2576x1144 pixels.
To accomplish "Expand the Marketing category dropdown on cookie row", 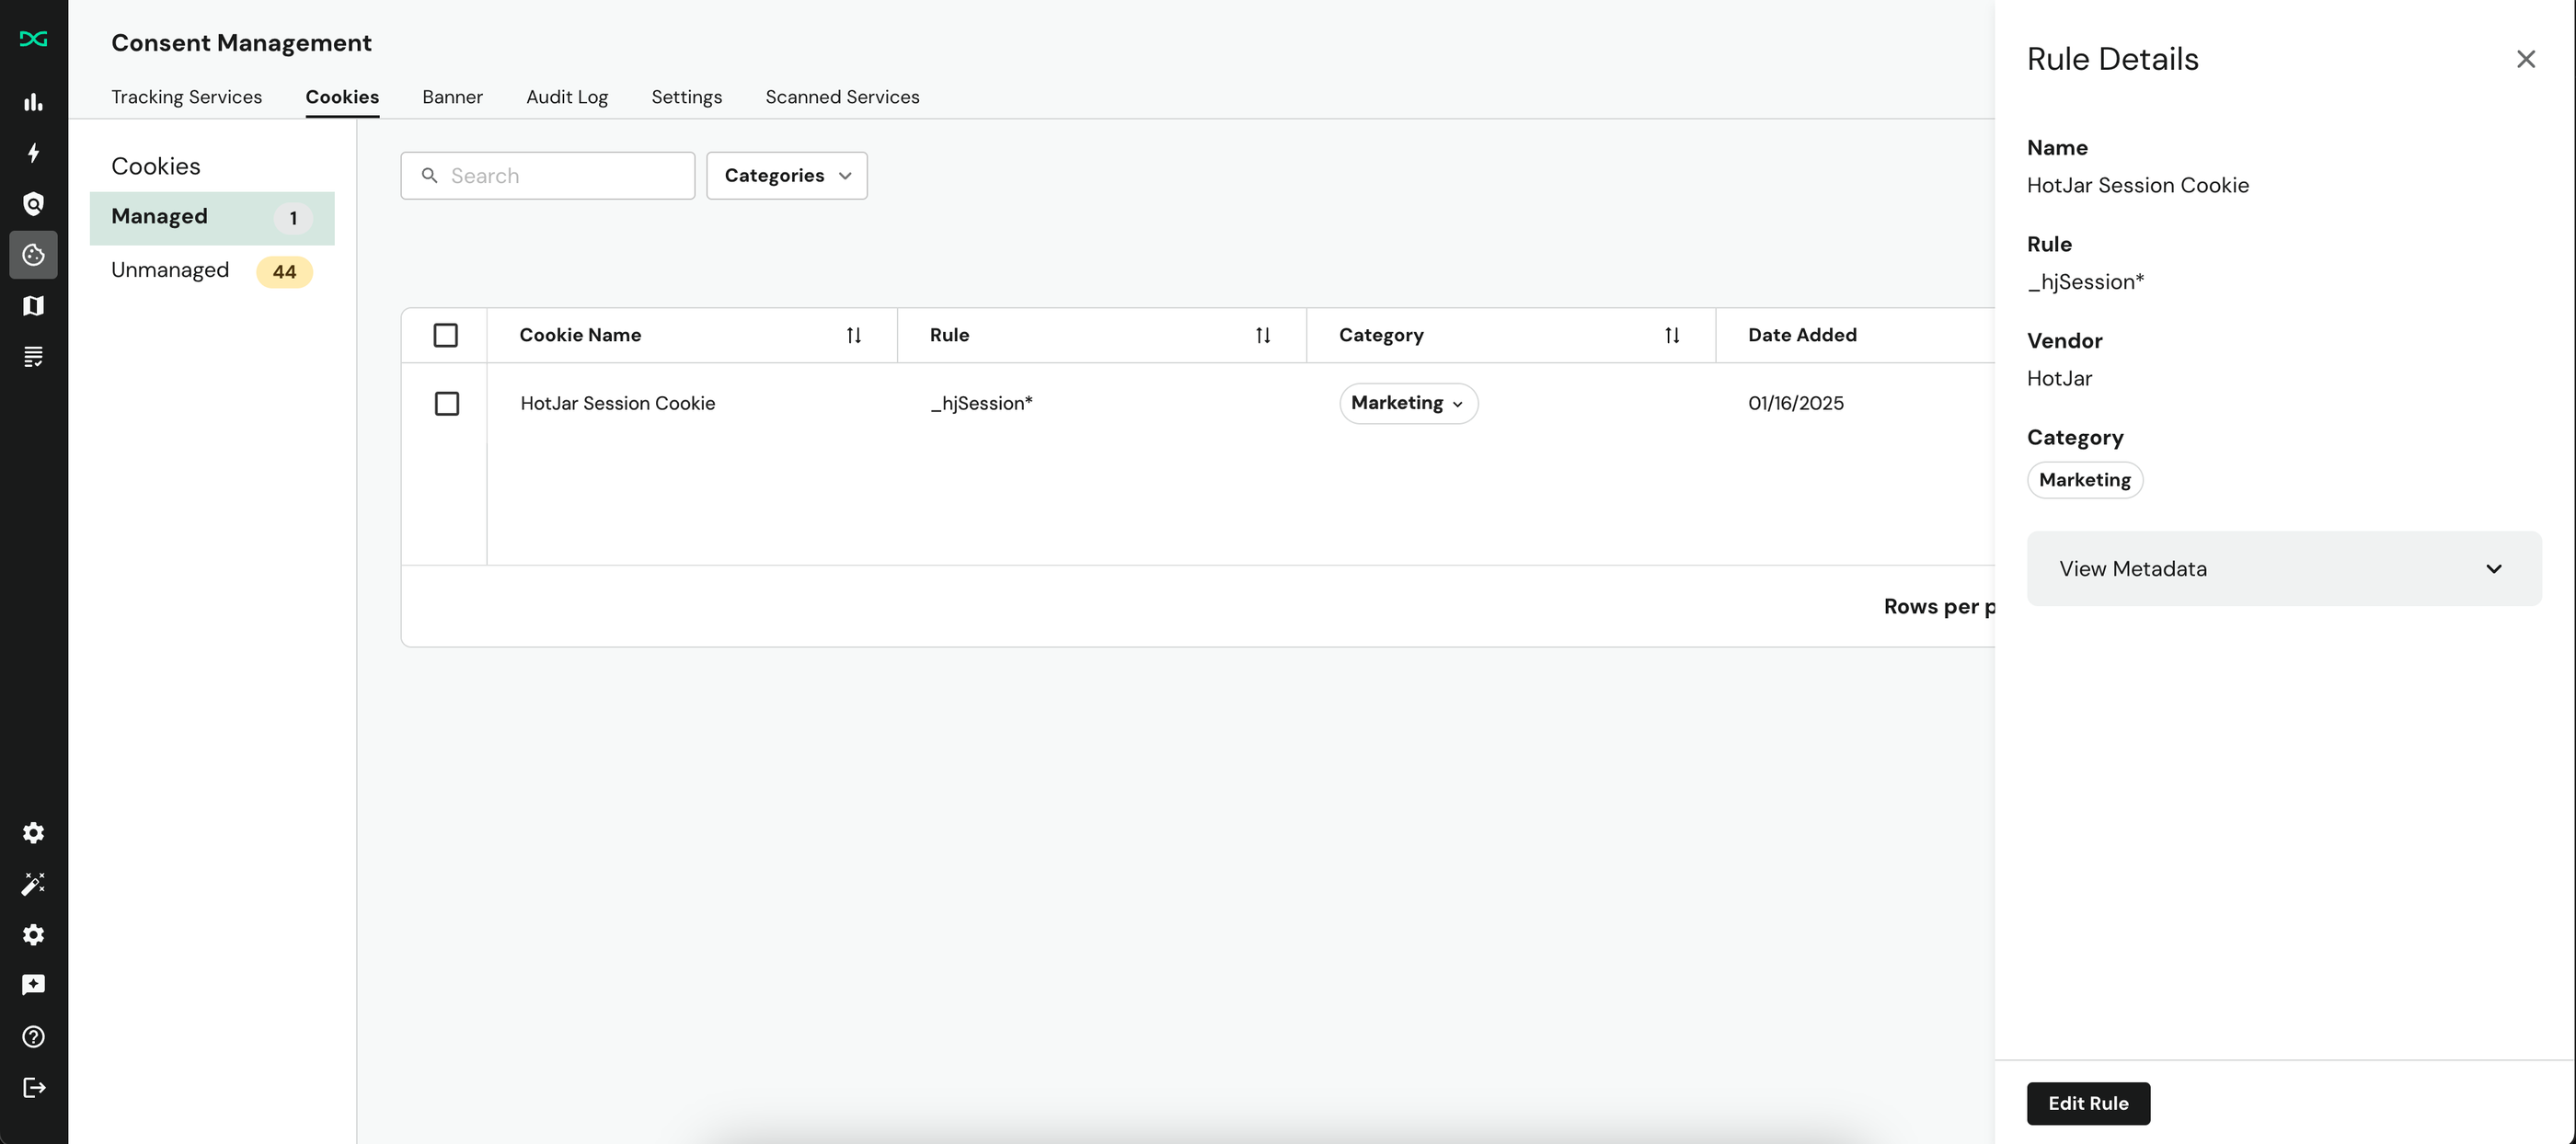I will [1407, 402].
